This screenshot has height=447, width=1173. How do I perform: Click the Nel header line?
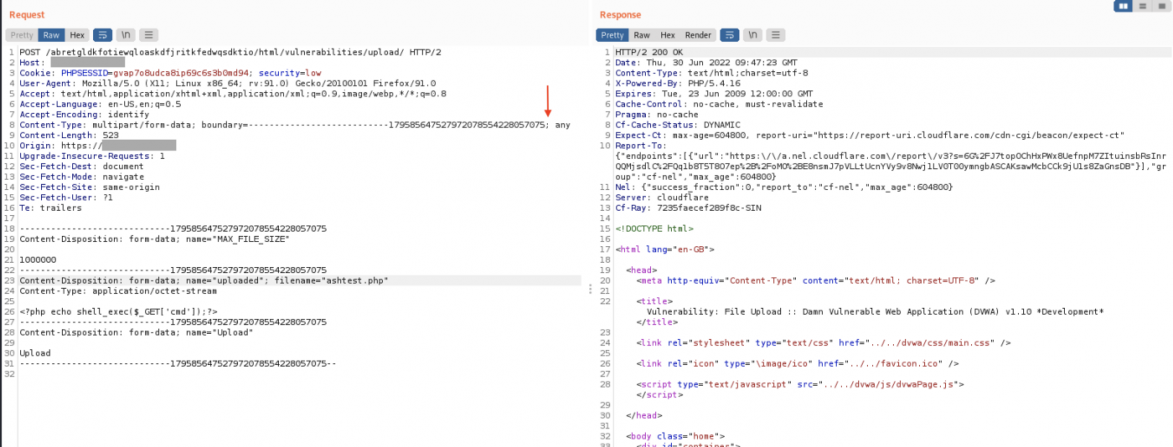(783, 188)
